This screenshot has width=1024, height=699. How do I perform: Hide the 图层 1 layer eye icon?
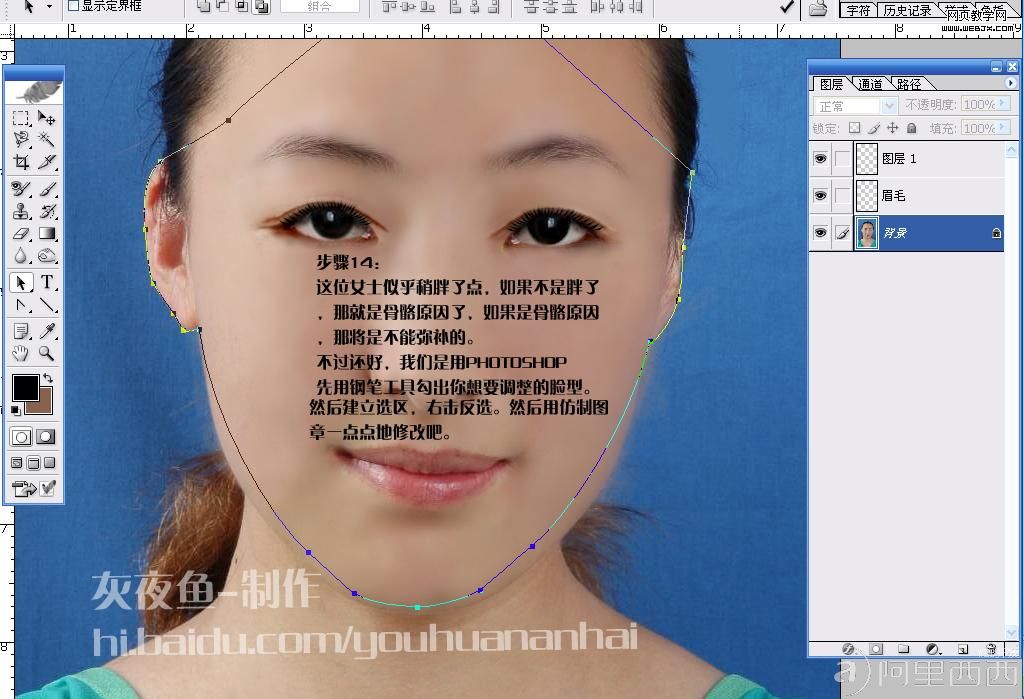coord(820,159)
